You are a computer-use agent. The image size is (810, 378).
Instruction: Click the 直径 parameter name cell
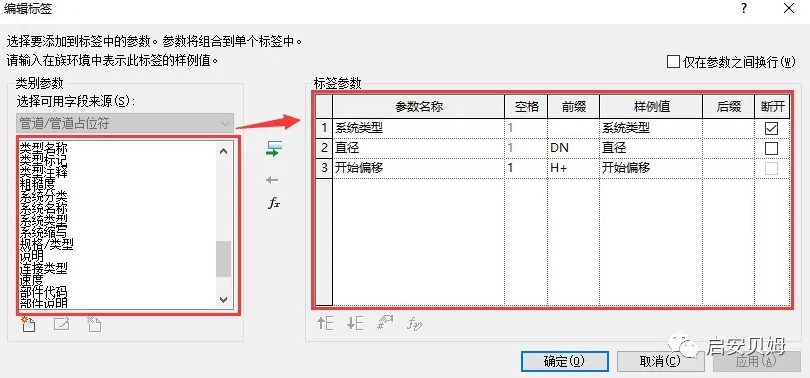(418, 148)
